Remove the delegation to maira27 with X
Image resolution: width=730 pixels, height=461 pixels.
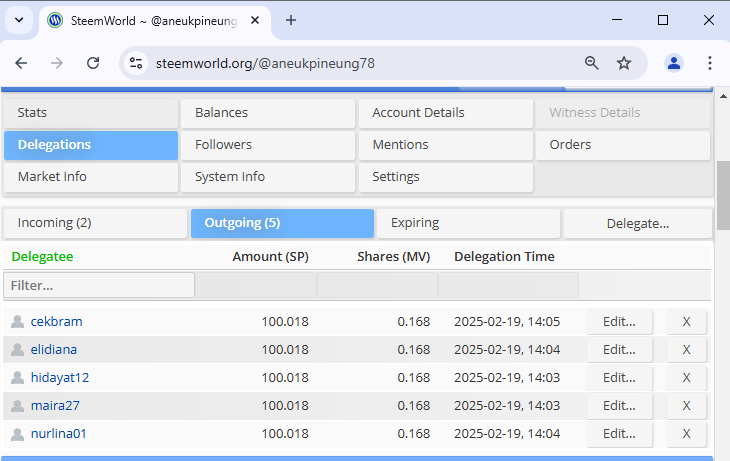coord(686,406)
